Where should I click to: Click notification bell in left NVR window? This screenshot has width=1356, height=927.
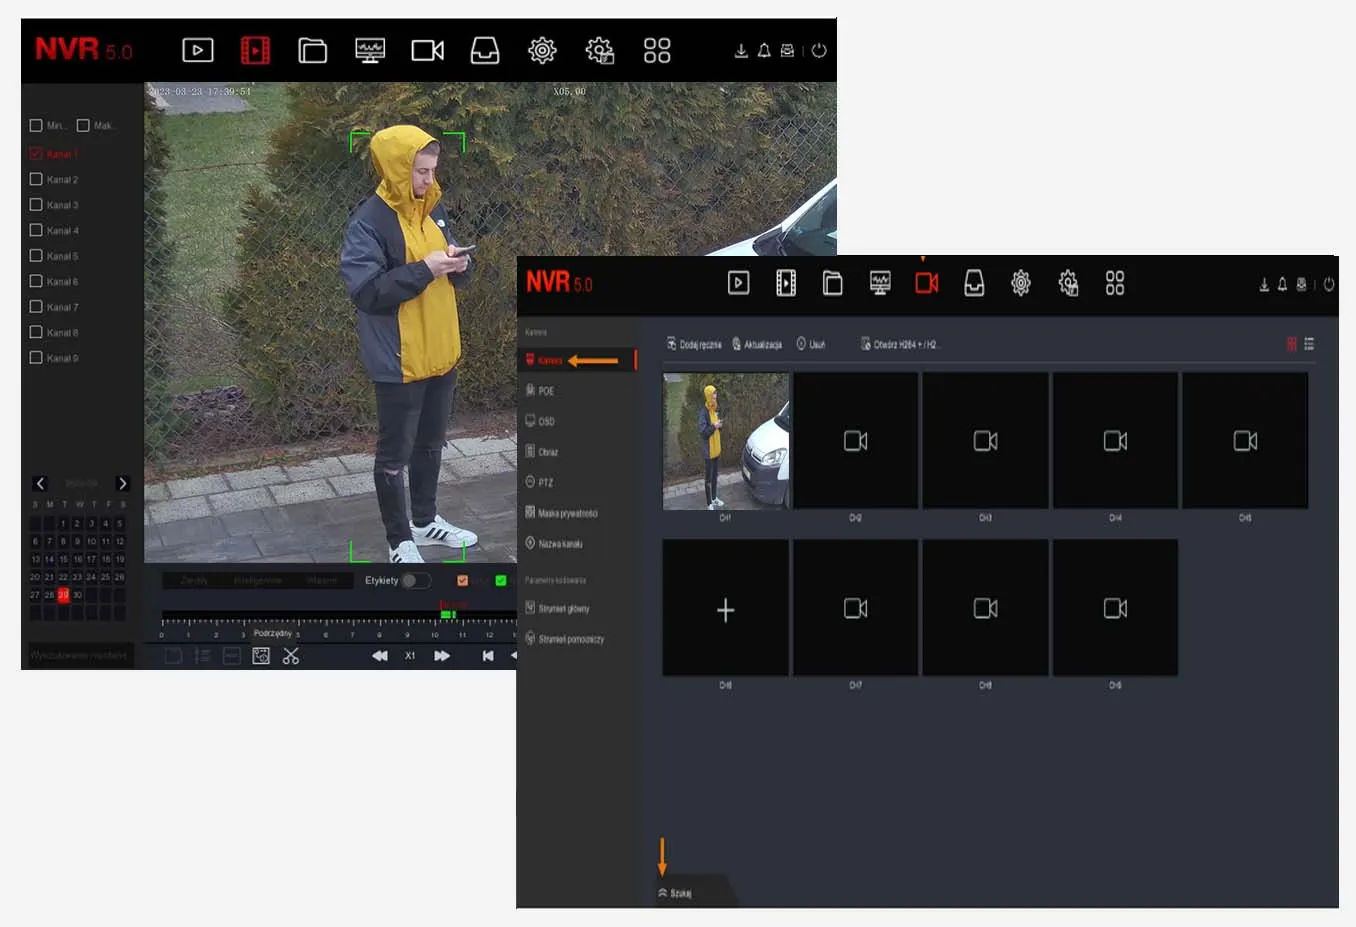coord(764,51)
